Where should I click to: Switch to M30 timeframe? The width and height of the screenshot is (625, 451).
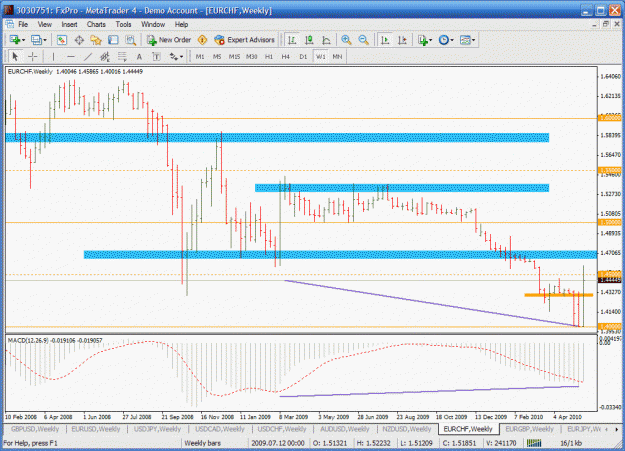pyautogui.click(x=252, y=57)
